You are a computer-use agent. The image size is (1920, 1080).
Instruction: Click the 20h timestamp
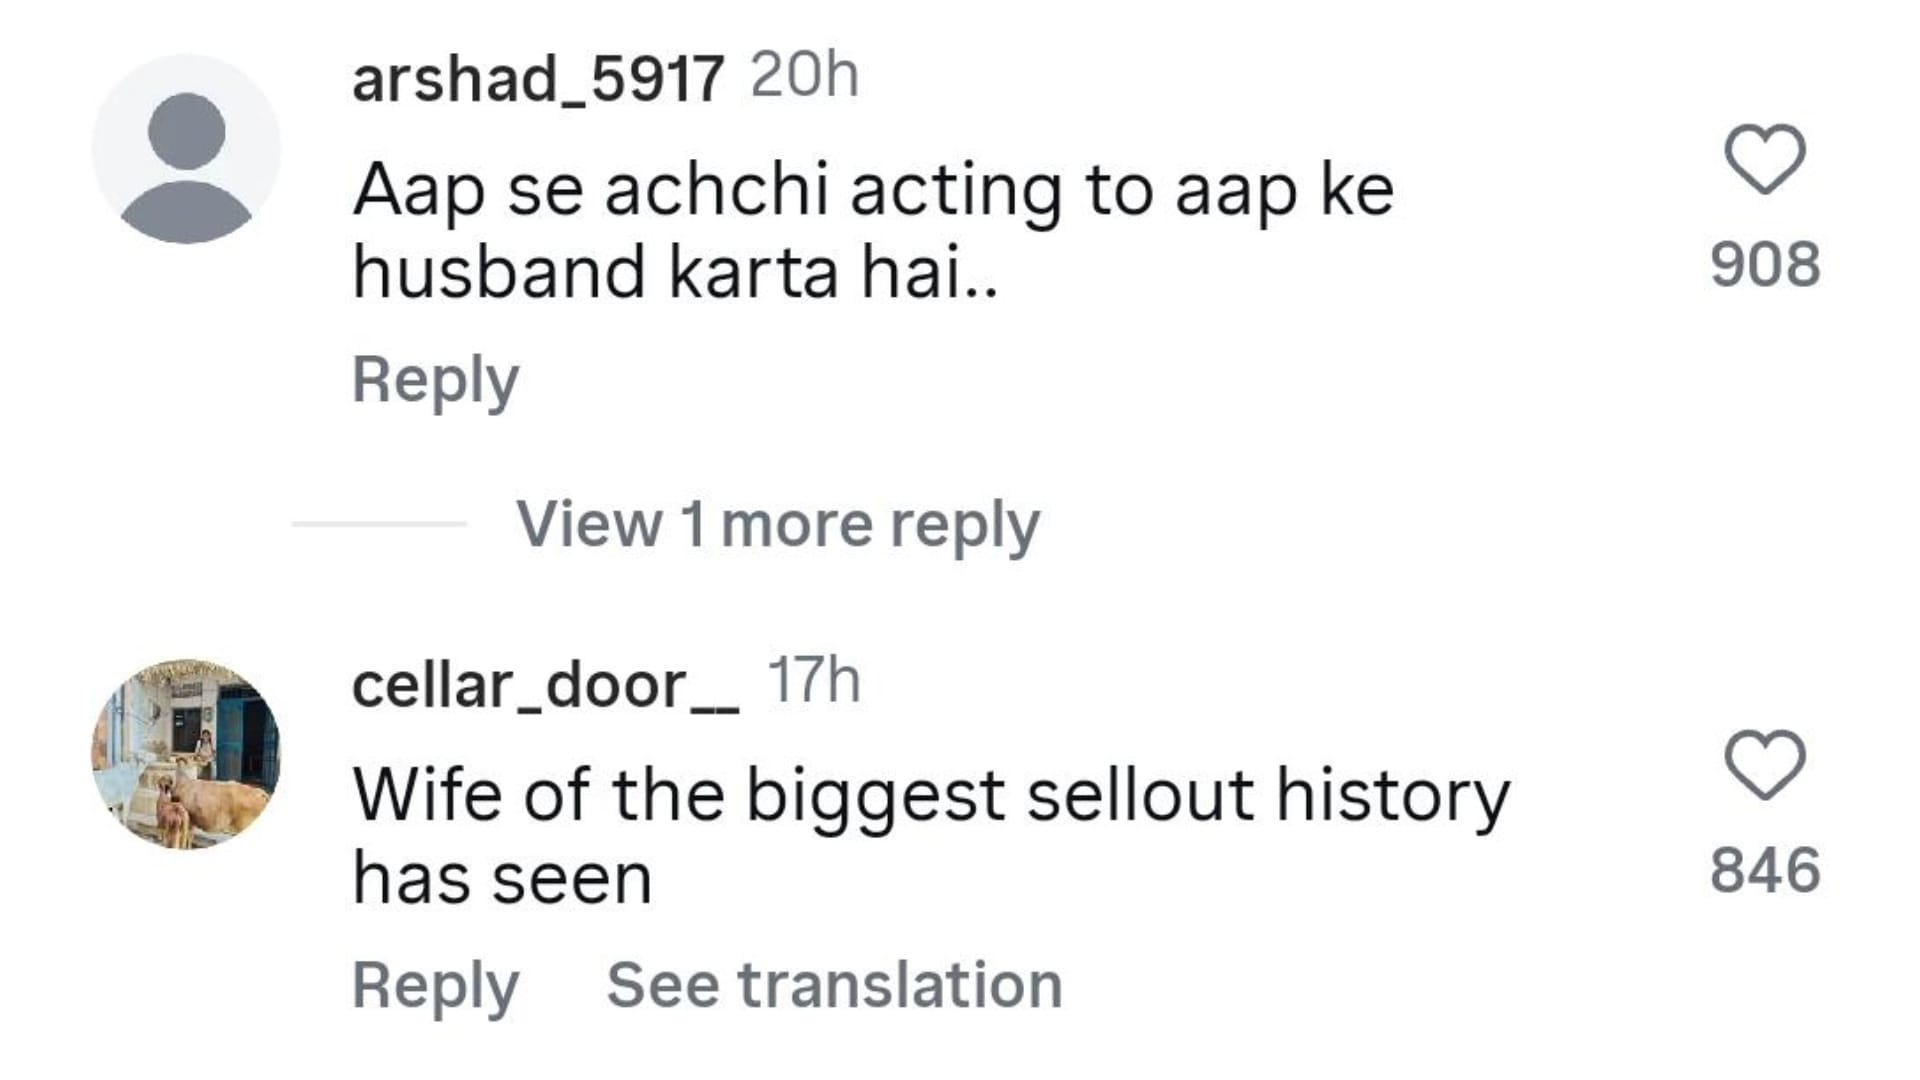click(x=804, y=75)
